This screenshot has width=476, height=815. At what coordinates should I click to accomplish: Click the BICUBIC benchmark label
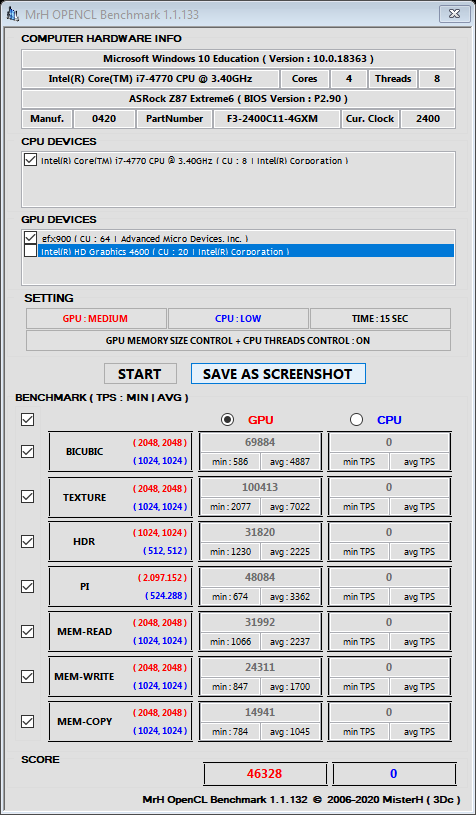(84, 452)
